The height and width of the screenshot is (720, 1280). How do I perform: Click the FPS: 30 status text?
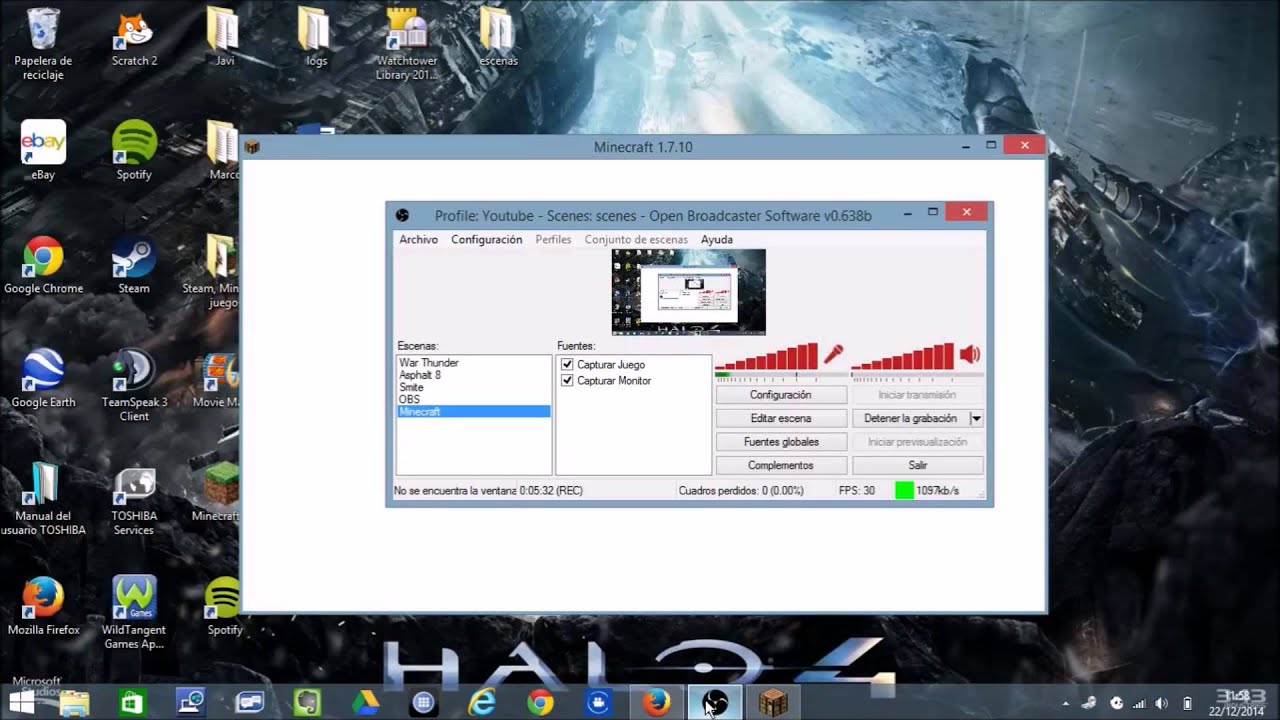[856, 491]
